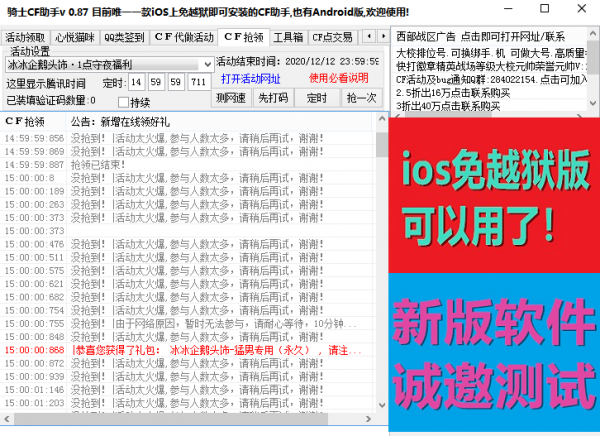Screen dimensions: 600x436
Task: Select the log row at 15:00:00:511
Action: click(x=188, y=257)
